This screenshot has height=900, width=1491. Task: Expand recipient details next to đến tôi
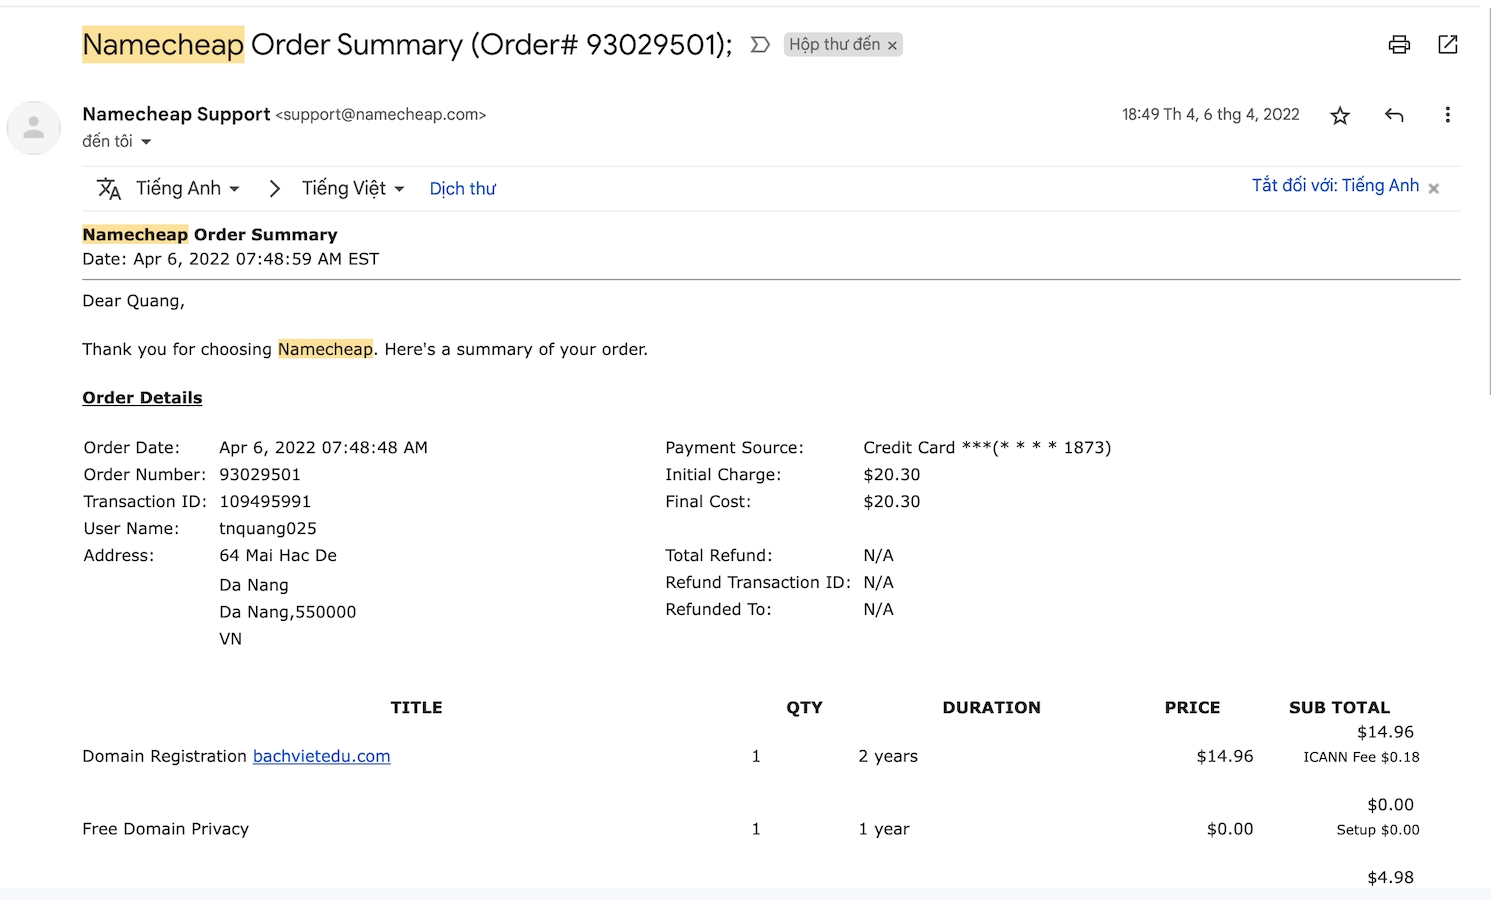click(x=146, y=142)
